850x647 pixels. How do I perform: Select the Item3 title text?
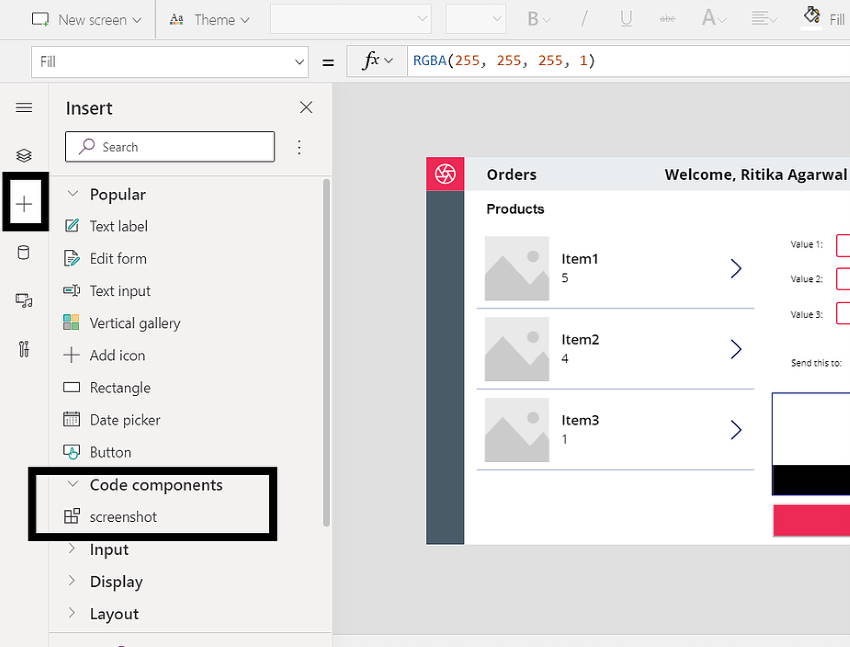[580, 420]
